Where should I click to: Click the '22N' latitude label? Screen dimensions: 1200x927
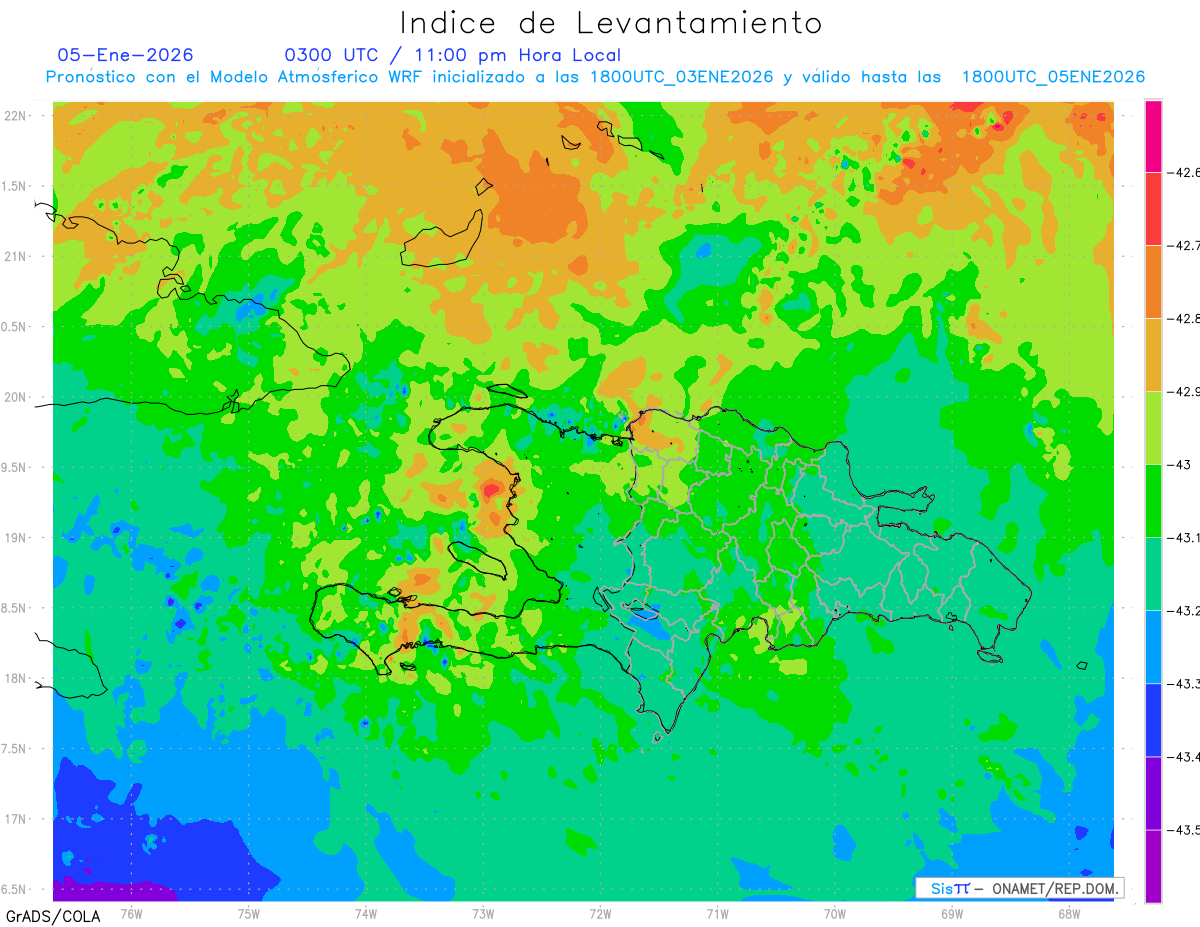click(15, 116)
